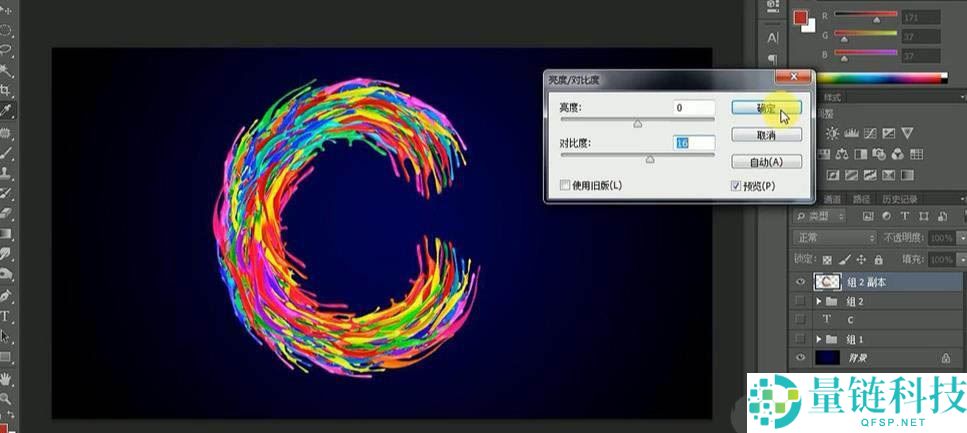Click the 亮度 value input field

[x=694, y=107]
